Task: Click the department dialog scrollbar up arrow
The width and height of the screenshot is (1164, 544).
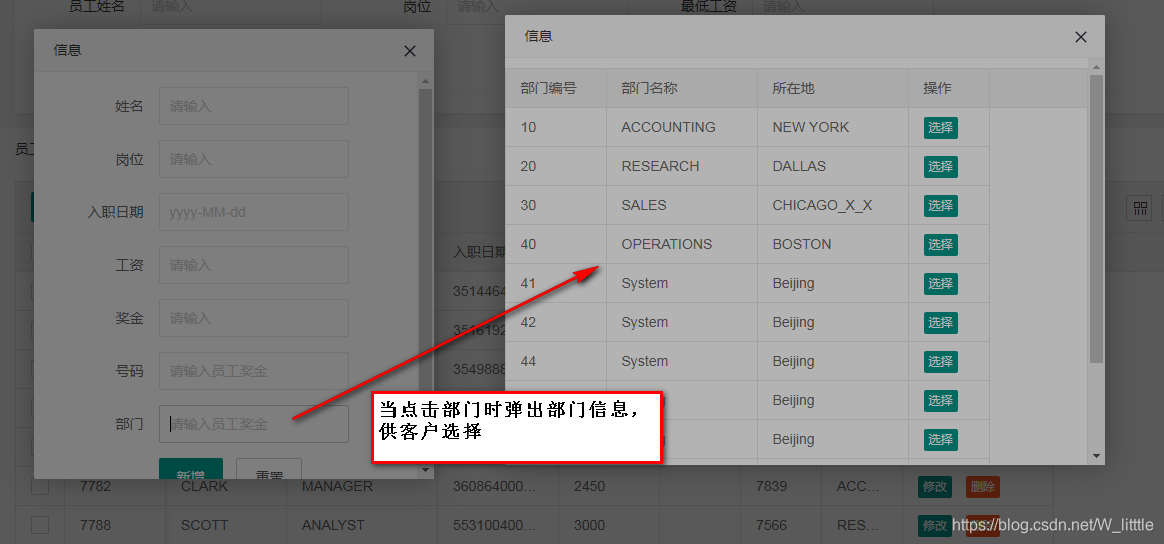Action: click(1096, 68)
